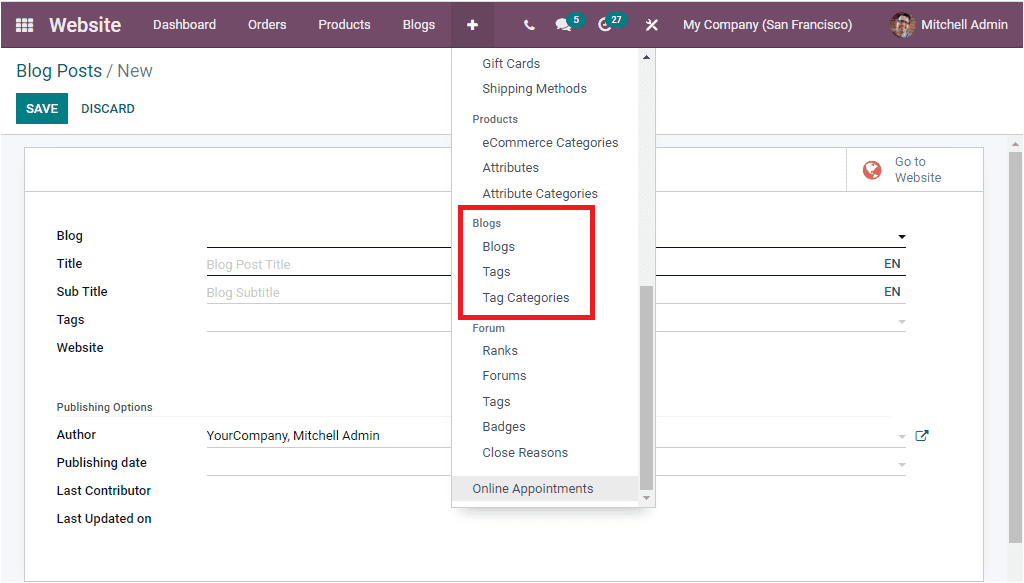Click the EN language label beside Title
The height and width of the screenshot is (583, 1024).
click(890, 263)
